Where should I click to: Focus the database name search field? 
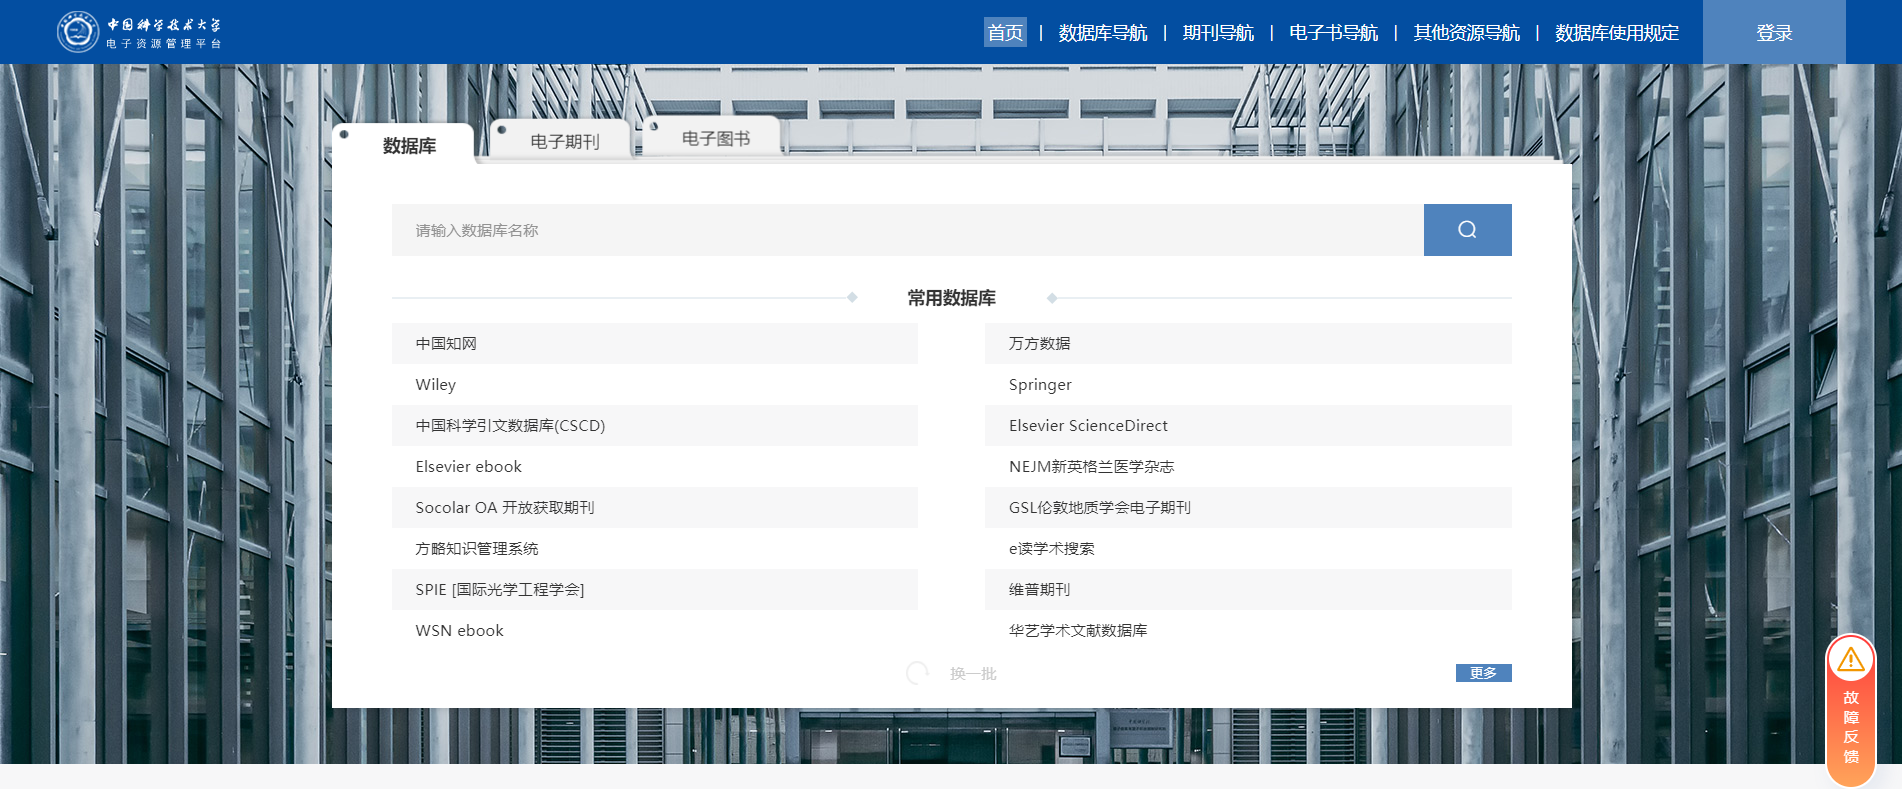pyautogui.click(x=907, y=230)
